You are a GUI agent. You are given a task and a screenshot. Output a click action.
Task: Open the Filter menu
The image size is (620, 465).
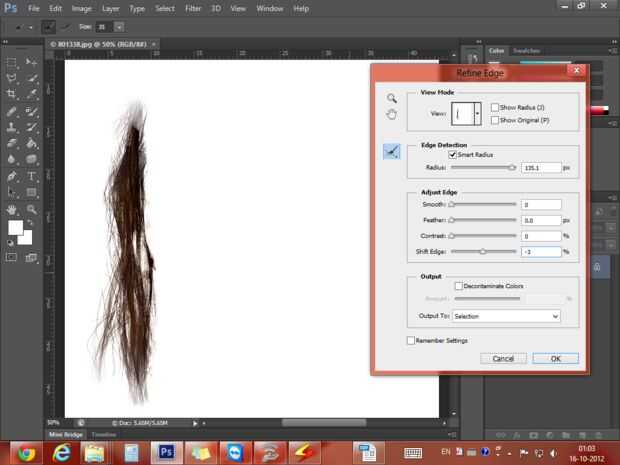192,8
